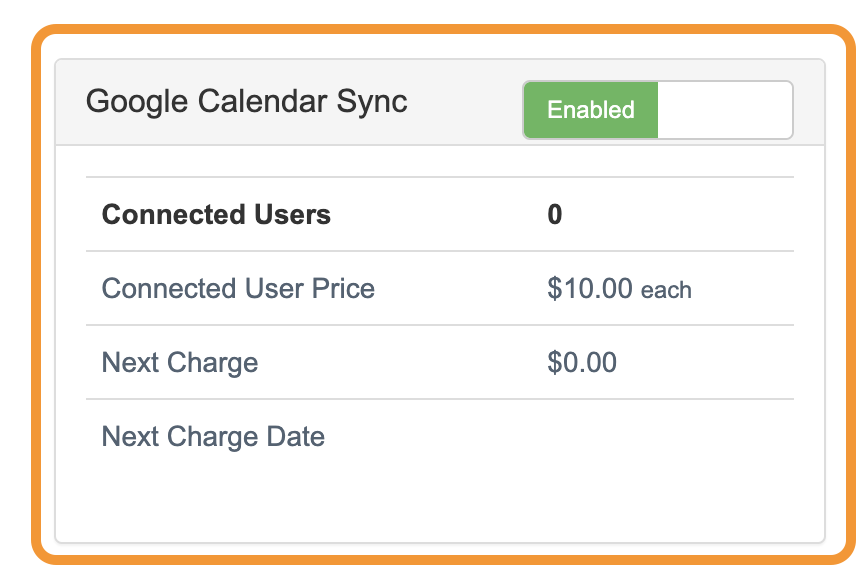860x578 pixels.
Task: Select the $0.00 Next Charge amount
Action: [581, 362]
